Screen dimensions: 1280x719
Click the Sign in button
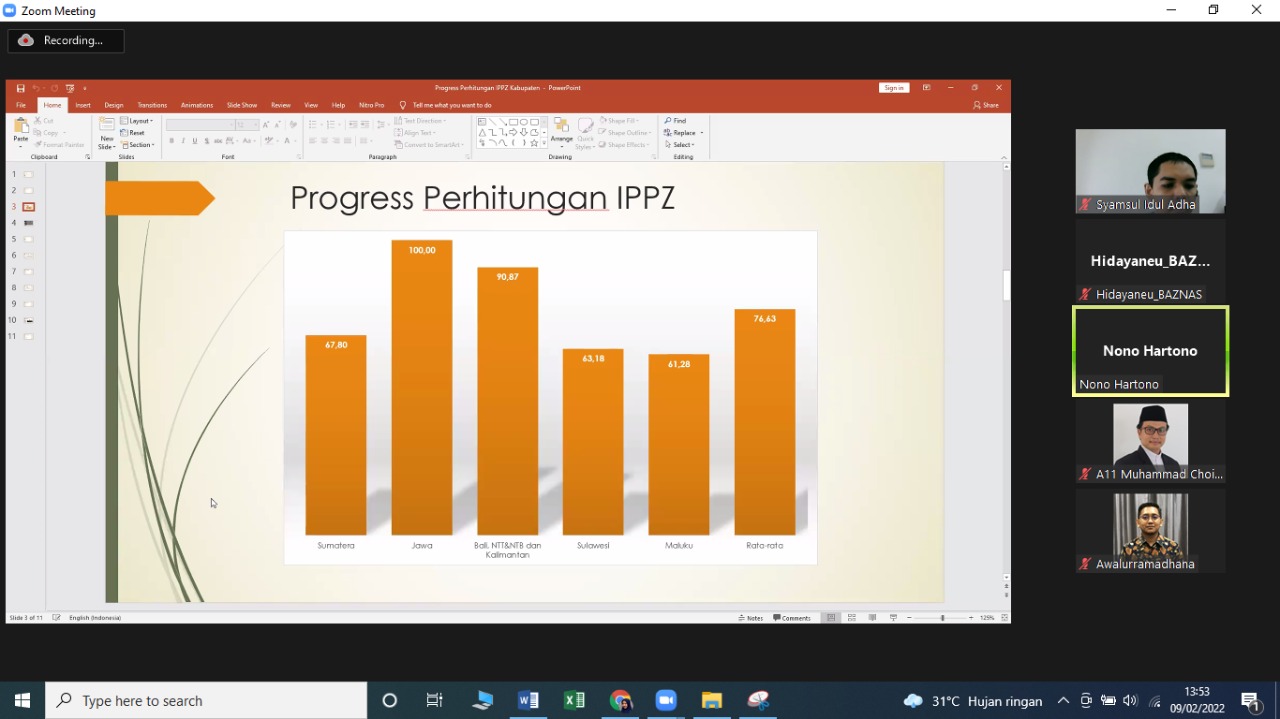893,88
